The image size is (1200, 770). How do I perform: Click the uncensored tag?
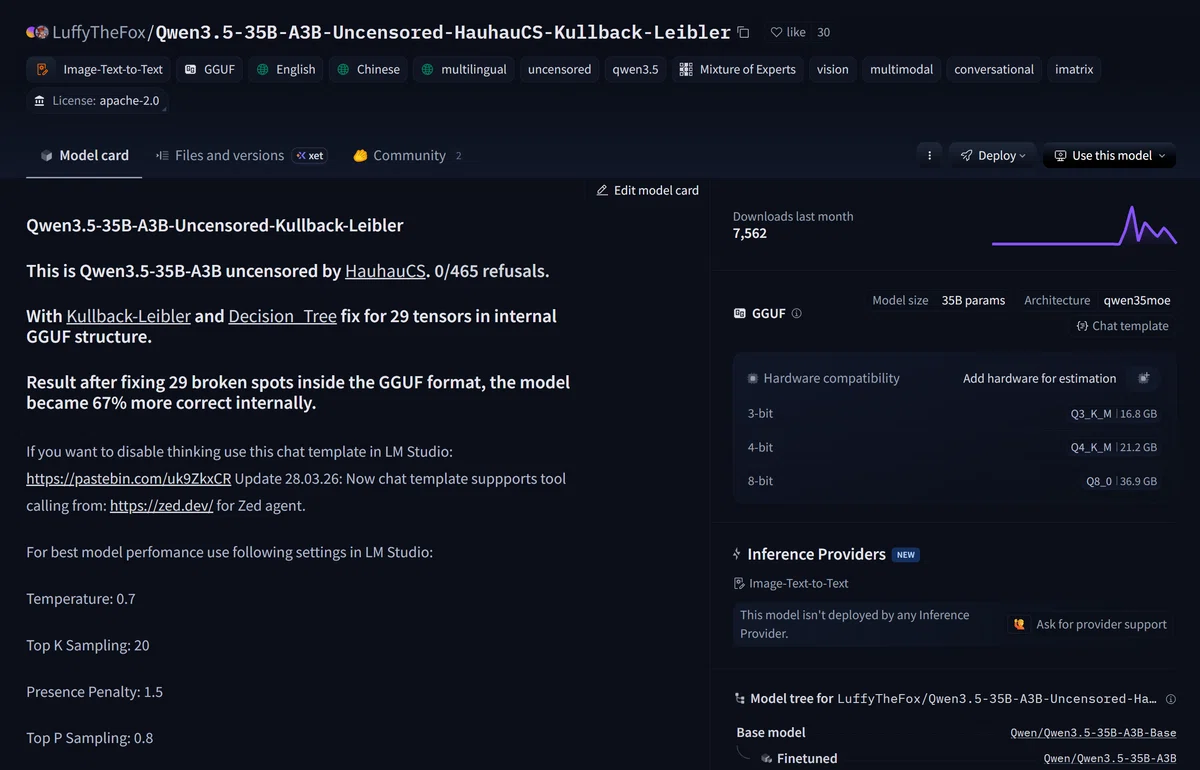coord(559,69)
